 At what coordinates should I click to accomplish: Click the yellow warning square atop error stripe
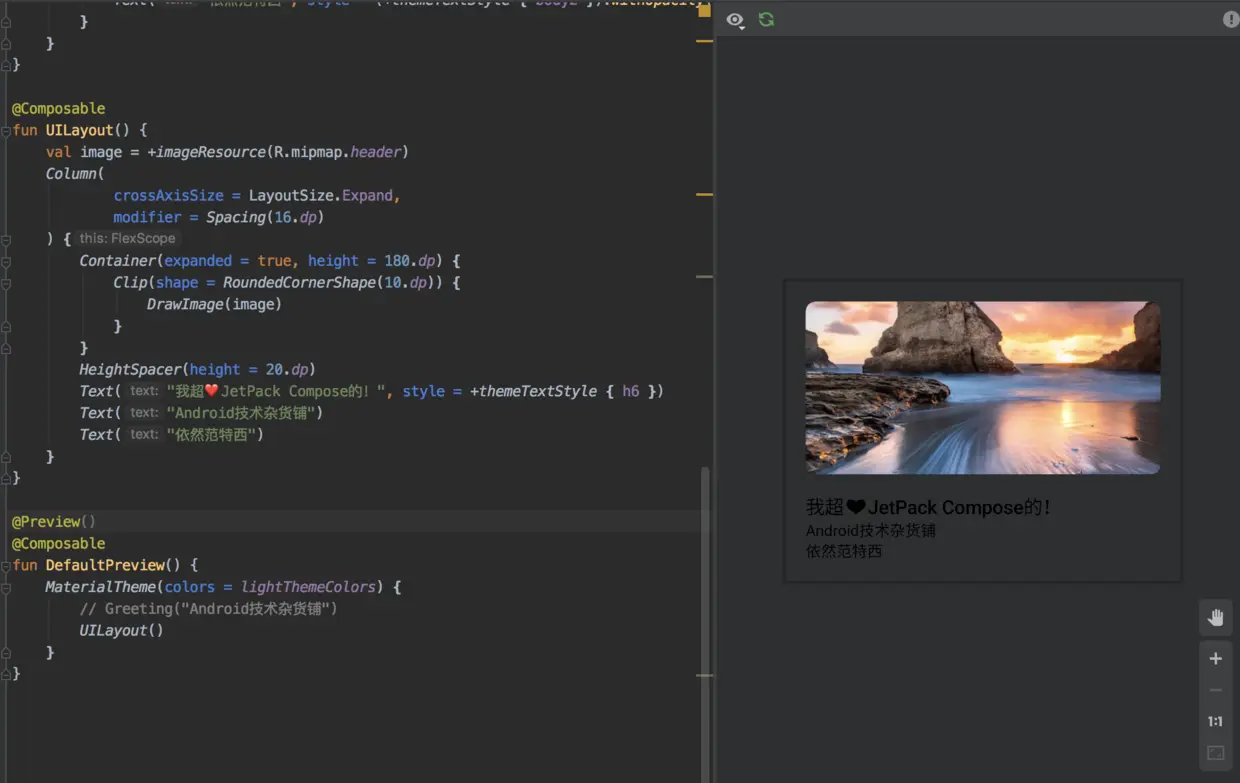(704, 10)
